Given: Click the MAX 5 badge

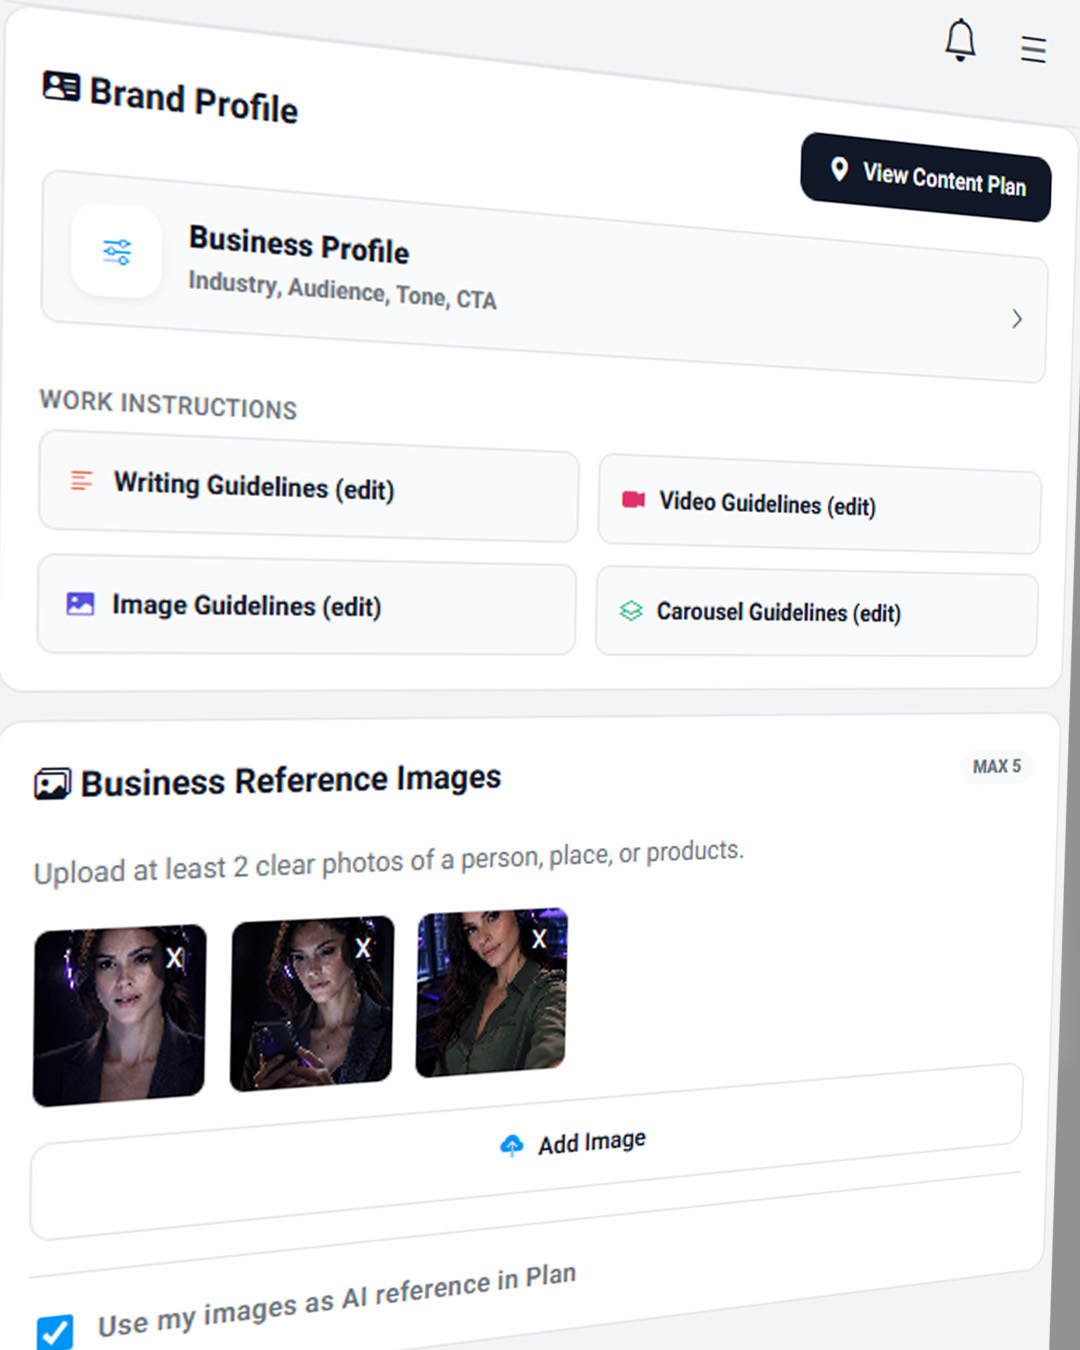Looking at the screenshot, I should point(997,766).
